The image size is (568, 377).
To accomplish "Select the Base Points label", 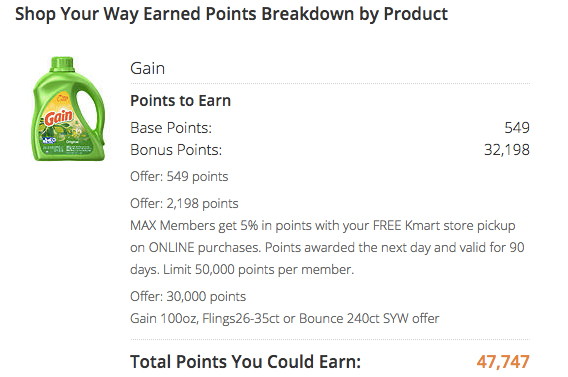I will point(171,128).
